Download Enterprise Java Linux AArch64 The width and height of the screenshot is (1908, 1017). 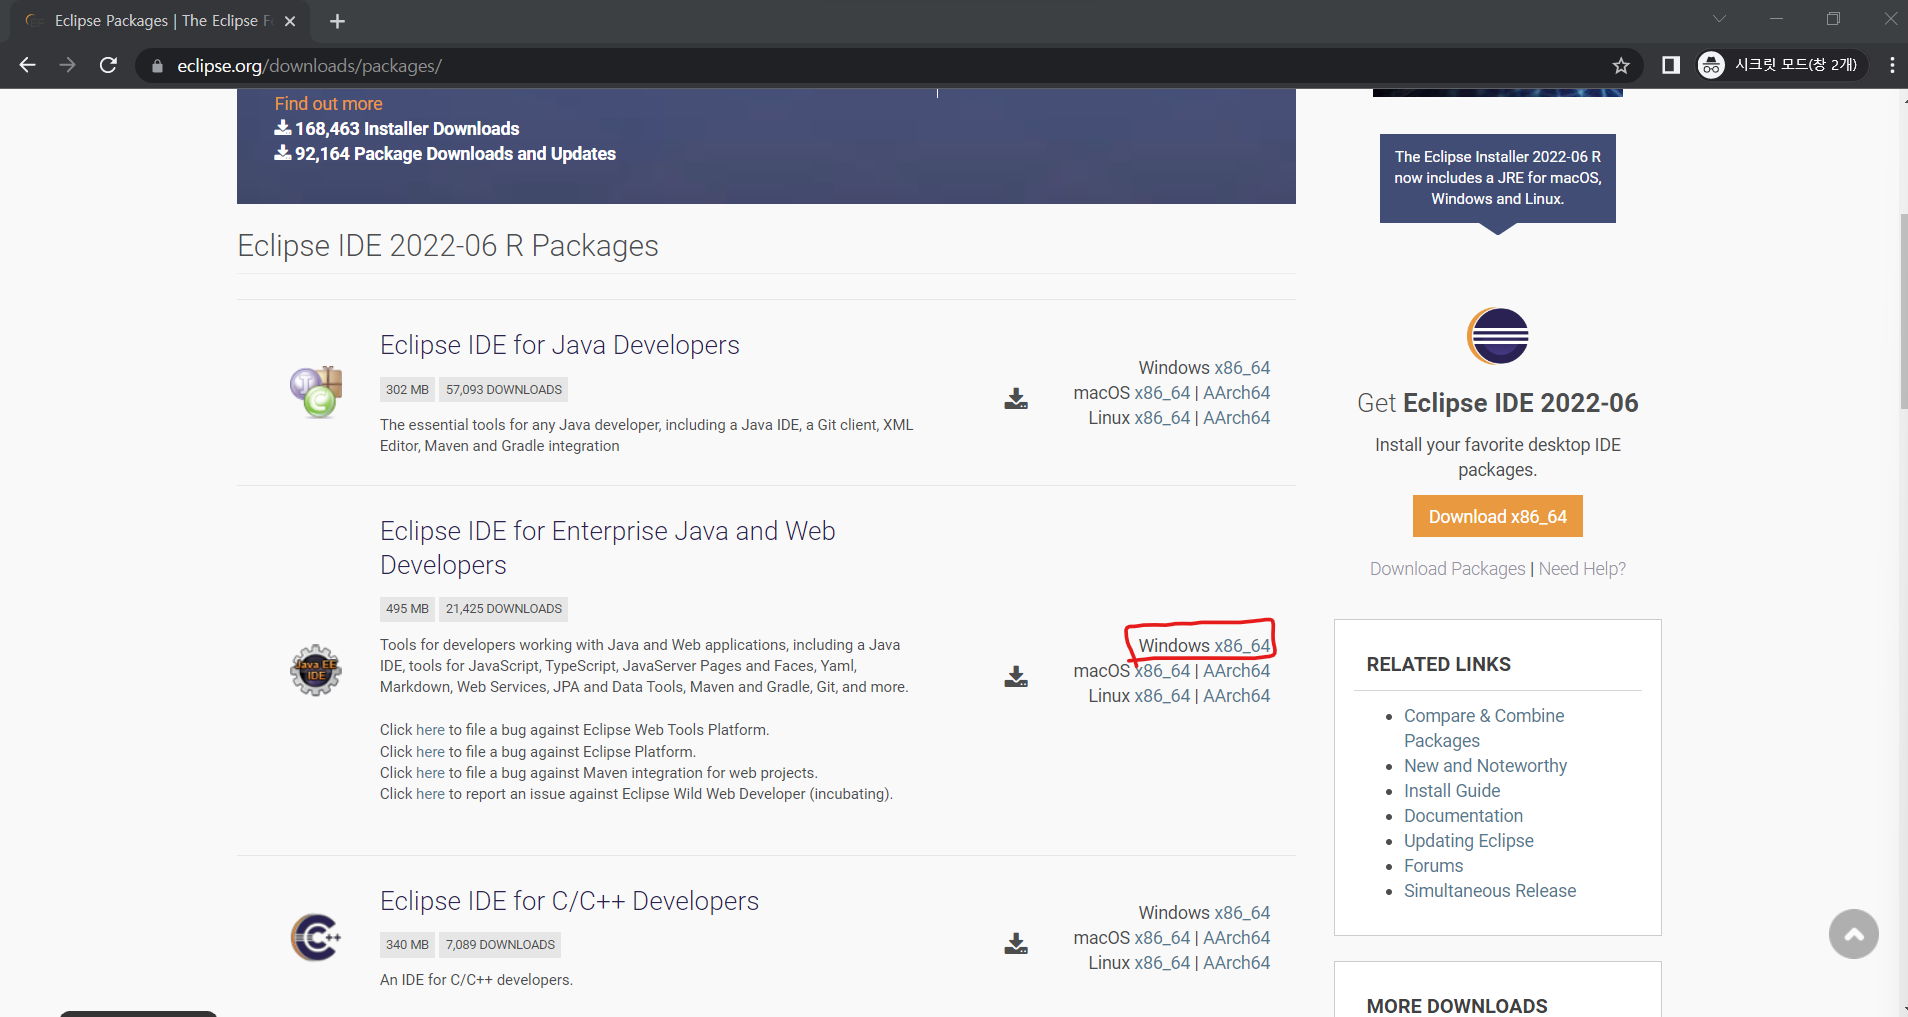point(1236,696)
